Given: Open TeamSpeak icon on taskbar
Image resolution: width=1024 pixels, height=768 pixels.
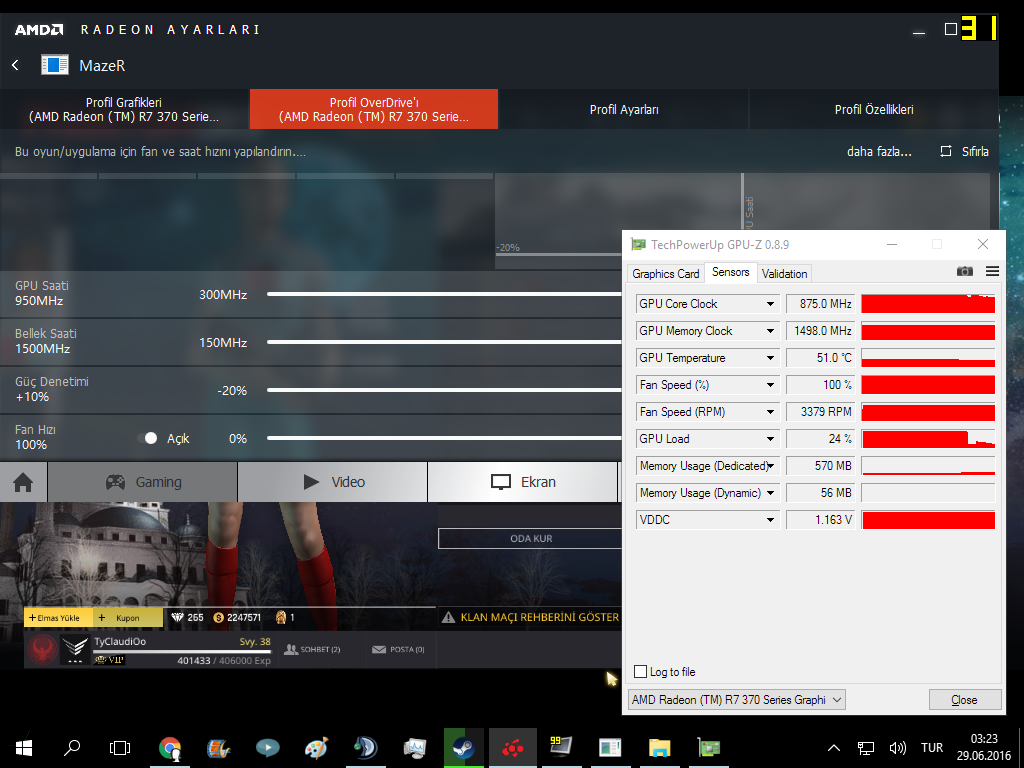Looking at the screenshot, I should (366, 748).
